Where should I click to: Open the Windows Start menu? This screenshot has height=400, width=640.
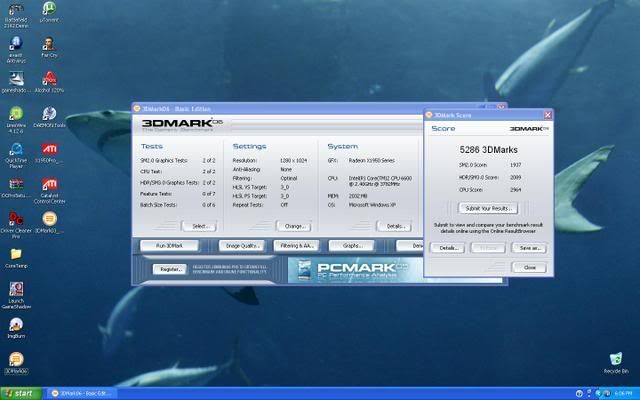tap(21, 393)
